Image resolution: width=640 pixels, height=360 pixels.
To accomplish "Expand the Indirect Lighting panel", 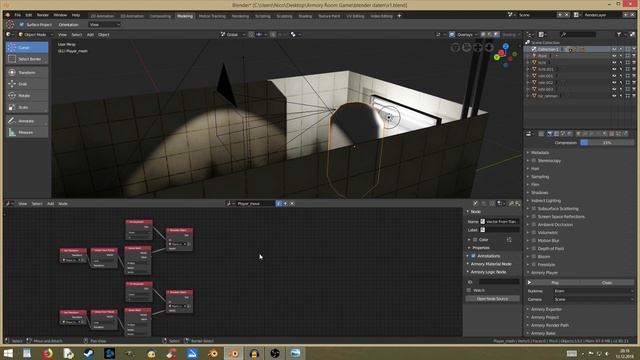I will 546,201.
